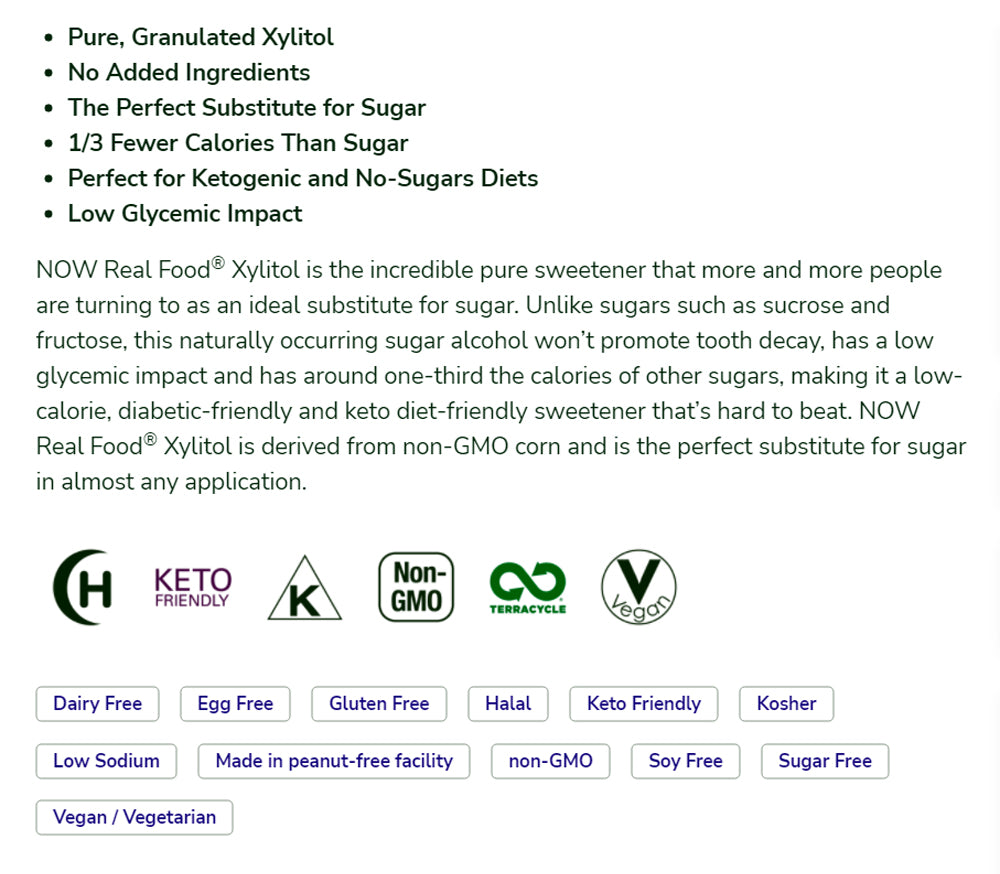Click the Sugar Free tag
Viewport: 1000px width, 874px height.
pos(825,760)
